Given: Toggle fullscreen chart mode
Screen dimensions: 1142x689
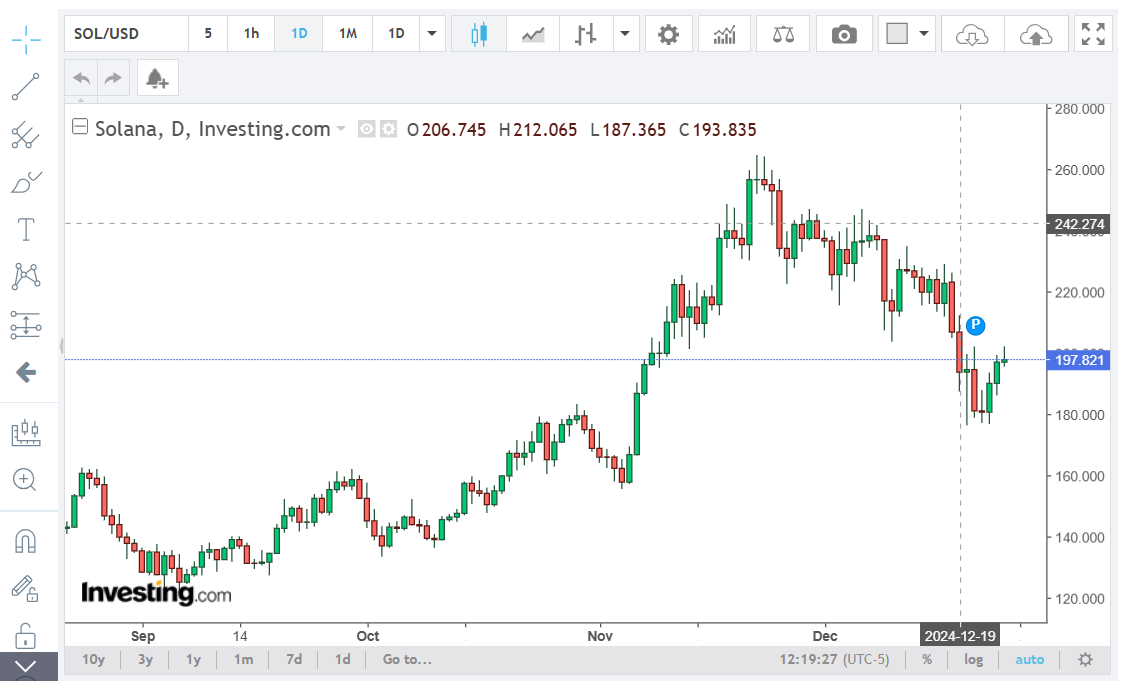Looking at the screenshot, I should tap(1092, 34).
